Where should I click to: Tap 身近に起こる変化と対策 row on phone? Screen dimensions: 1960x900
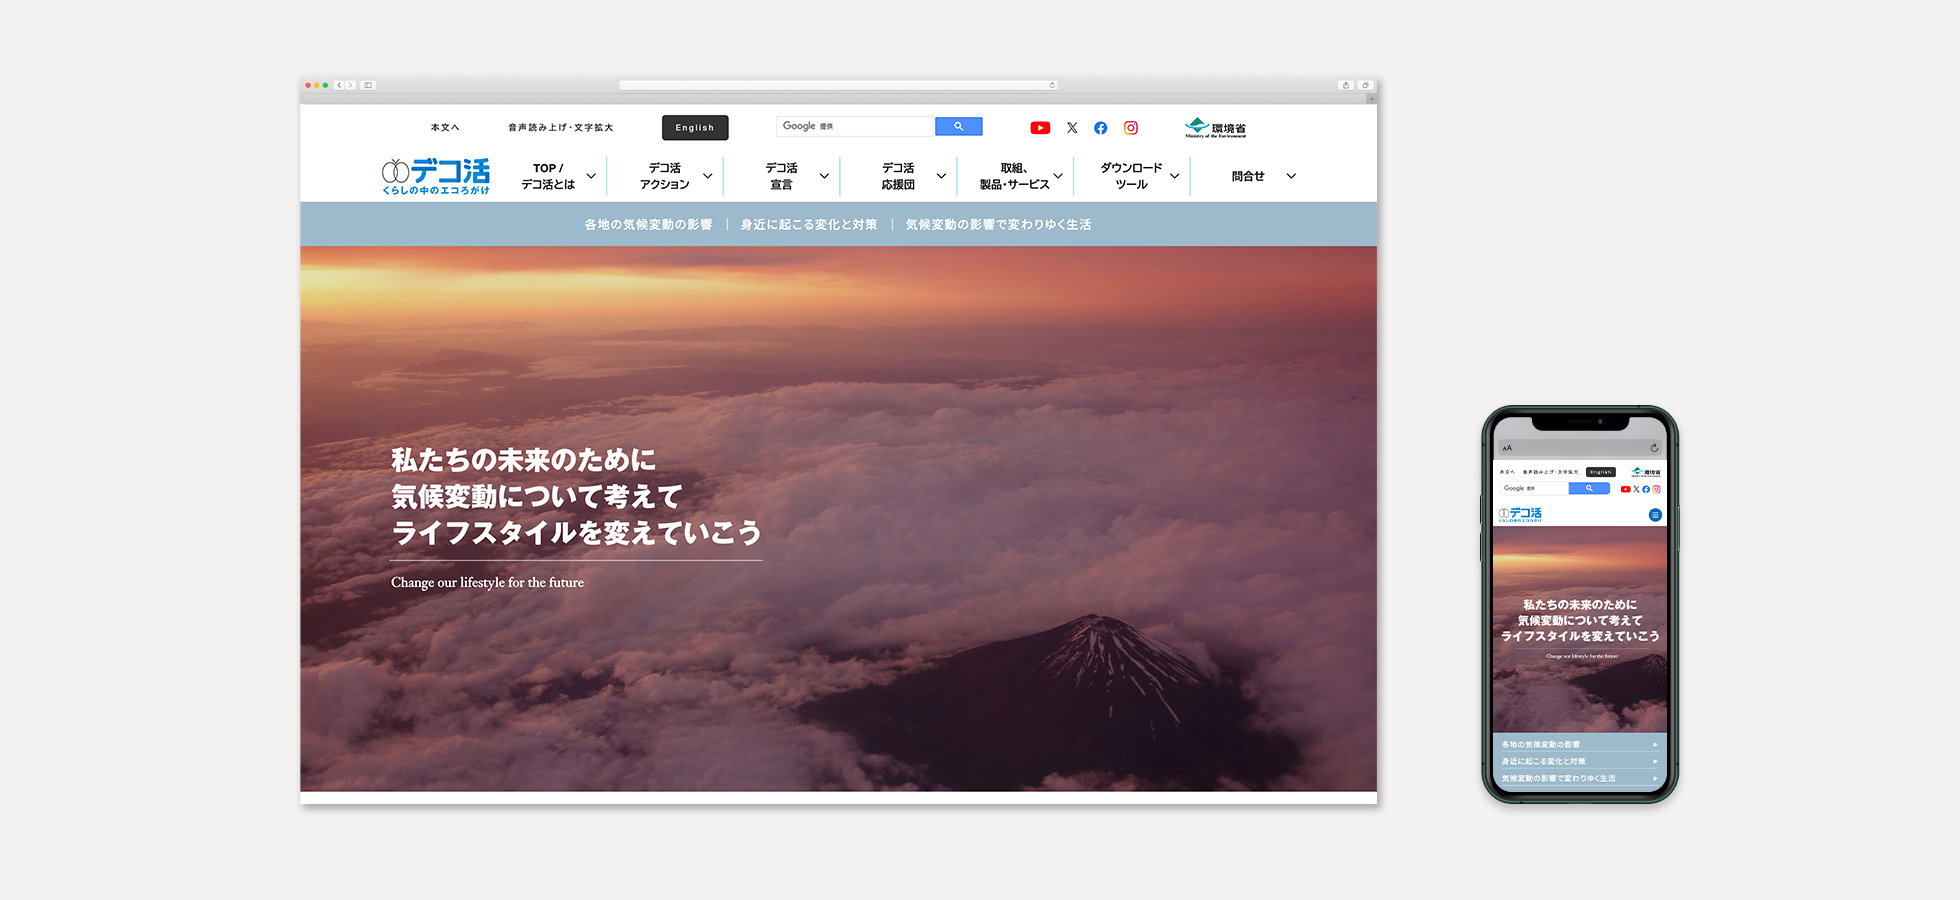tap(1580, 761)
